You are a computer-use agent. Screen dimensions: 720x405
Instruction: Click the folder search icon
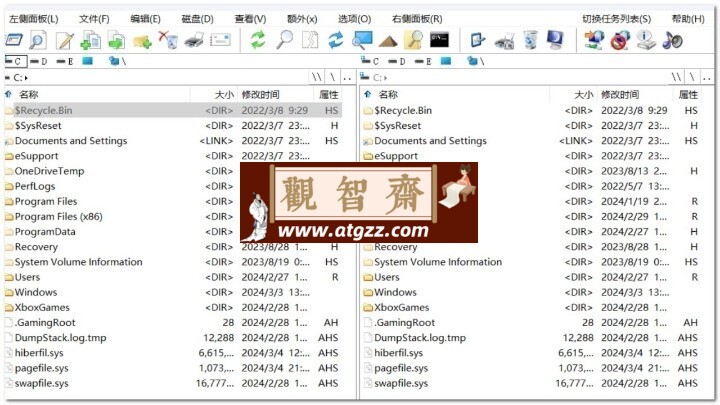coord(413,40)
